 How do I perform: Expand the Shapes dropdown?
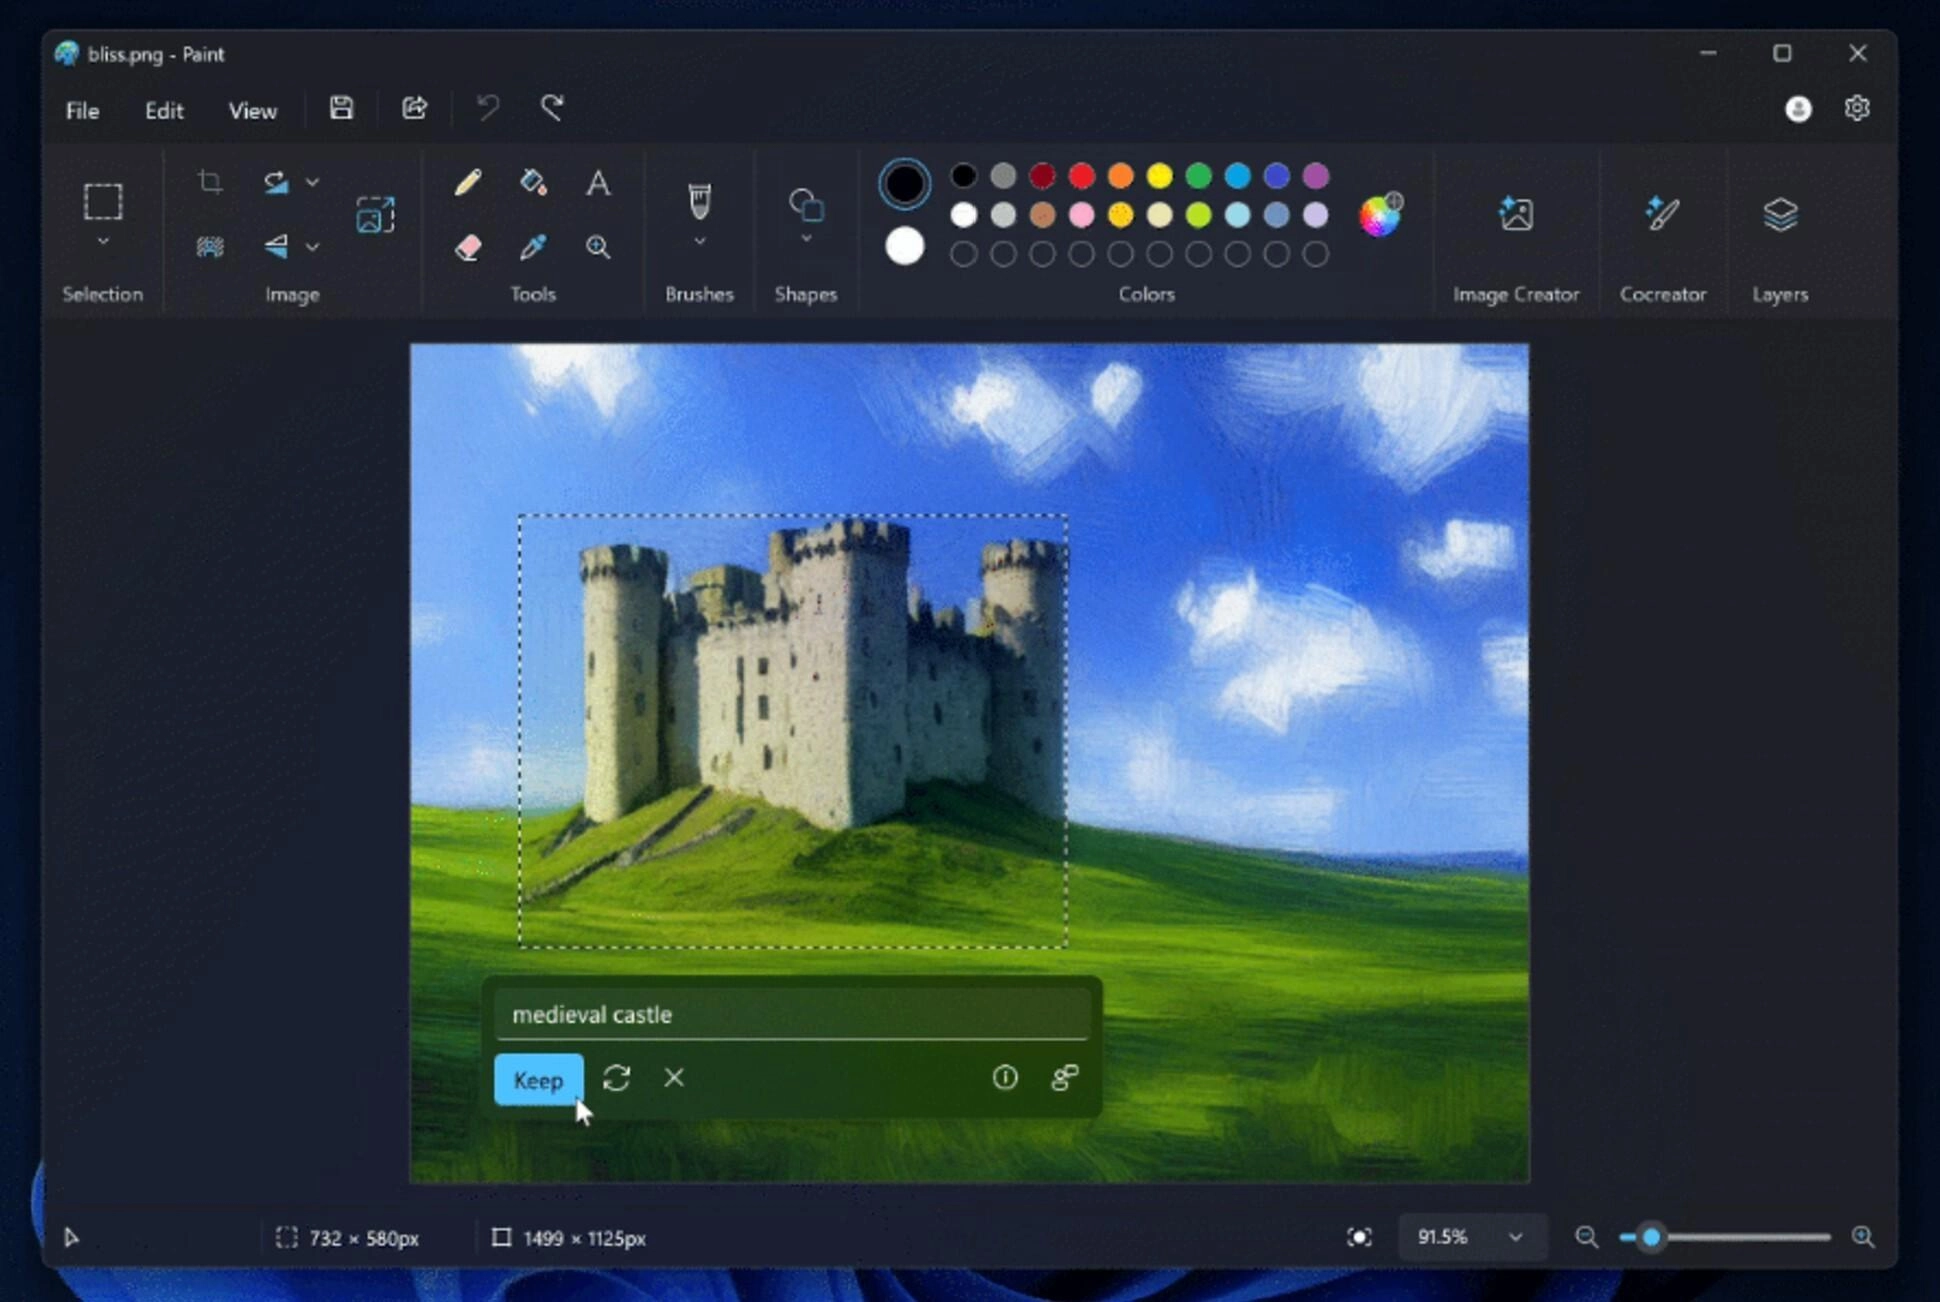pos(806,238)
